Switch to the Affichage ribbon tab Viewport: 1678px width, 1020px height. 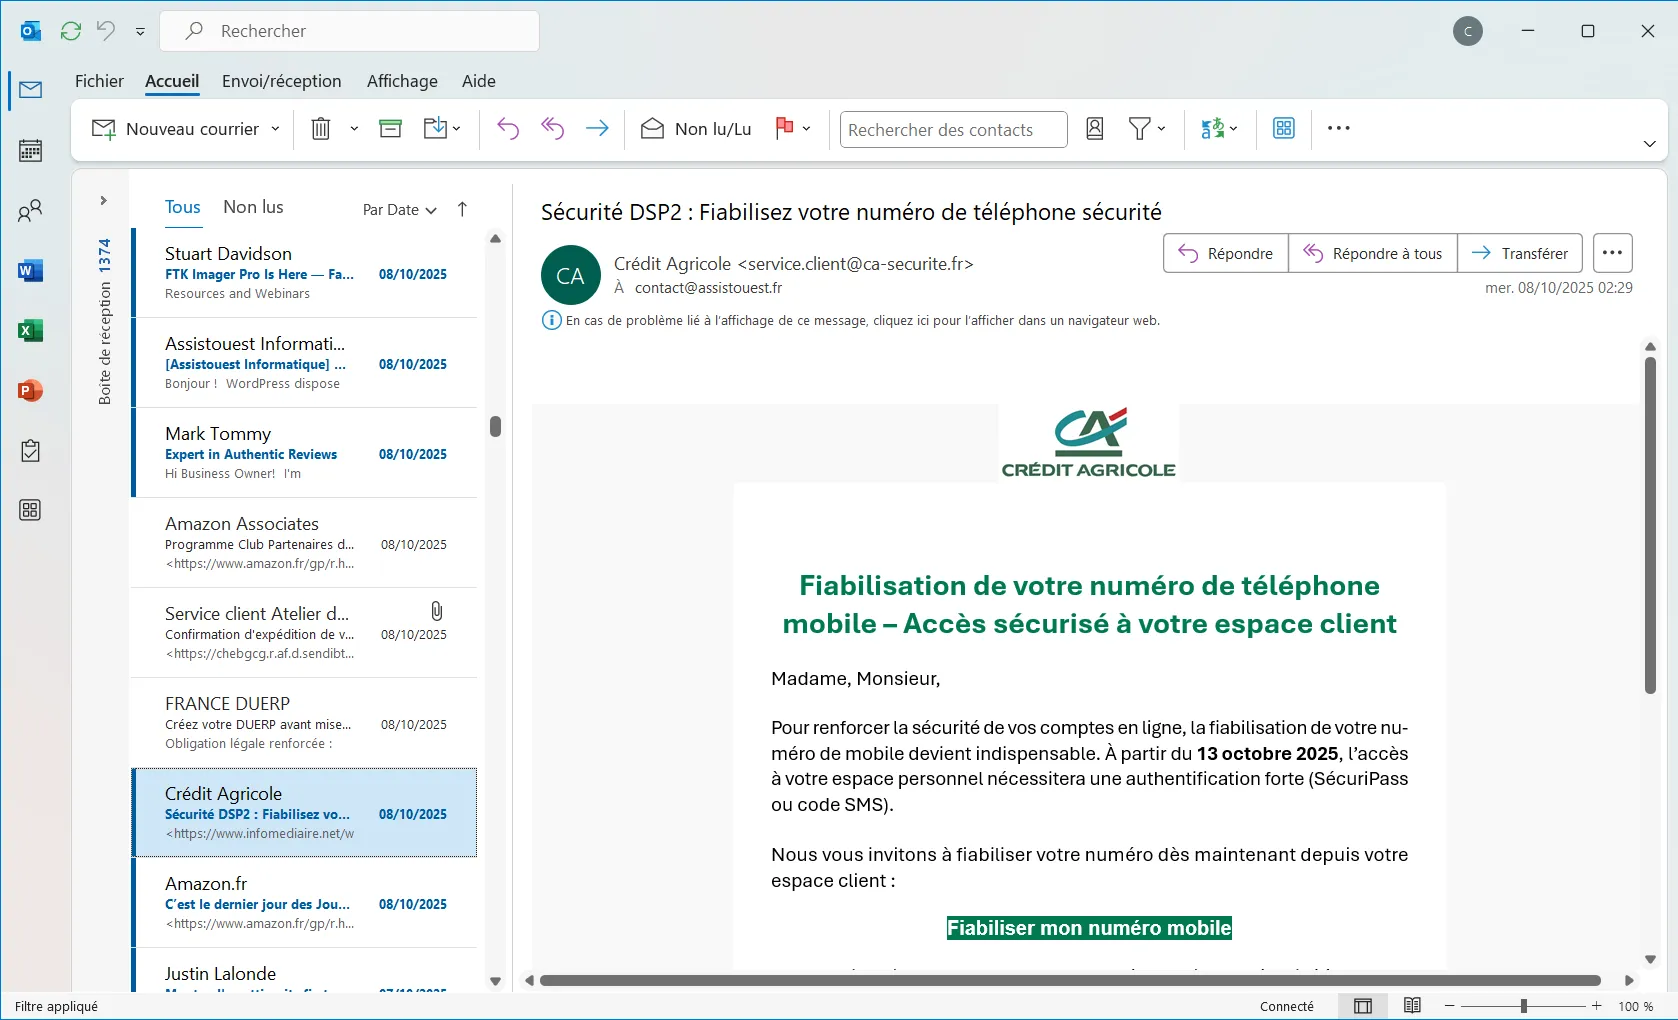pos(401,81)
